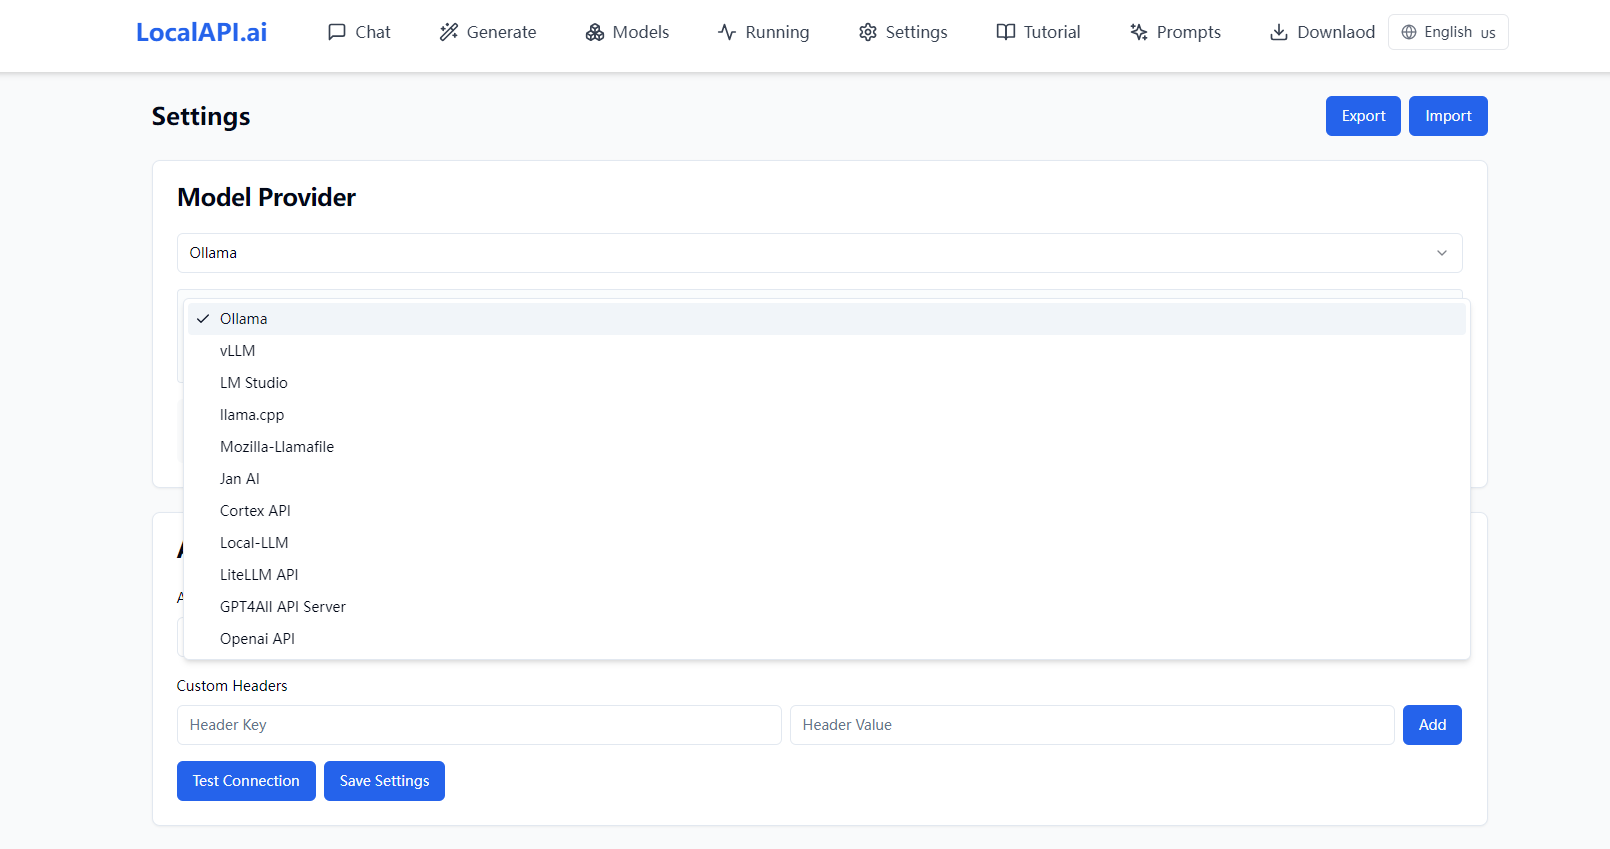Click Test Connection button
The width and height of the screenshot is (1610, 849).
[246, 781]
